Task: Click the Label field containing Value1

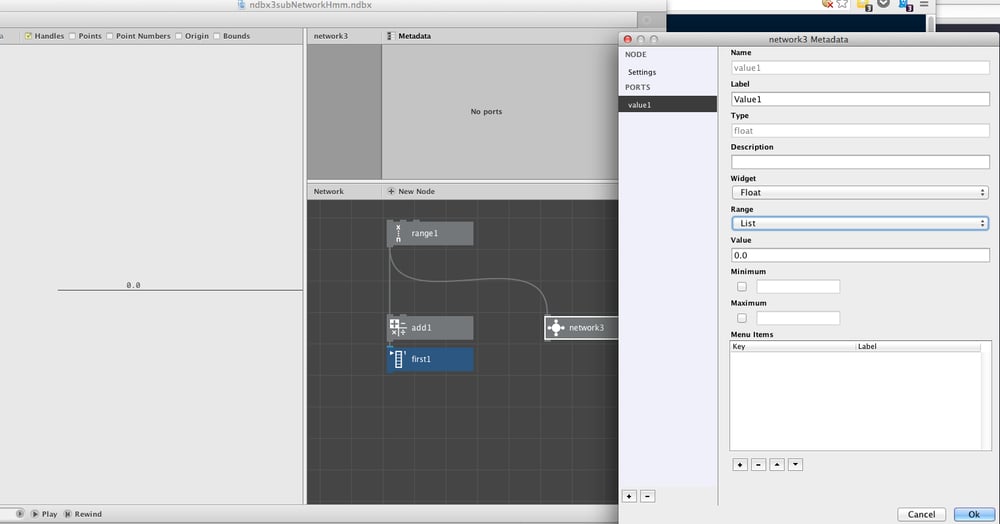Action: [x=860, y=99]
